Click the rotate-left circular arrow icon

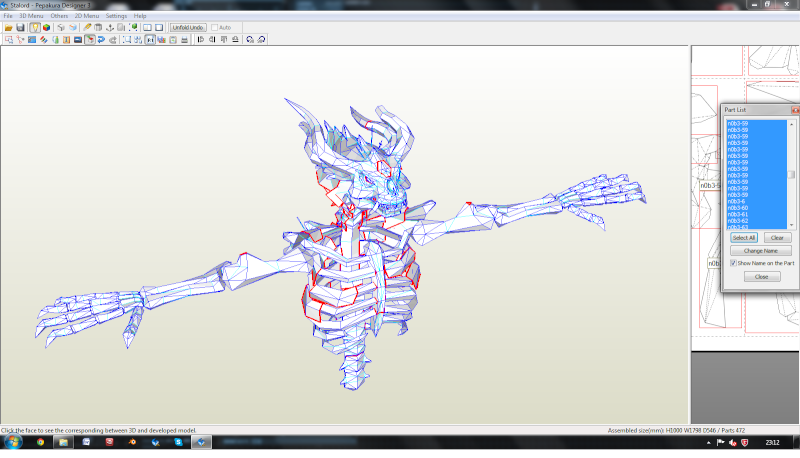[x=249, y=40]
